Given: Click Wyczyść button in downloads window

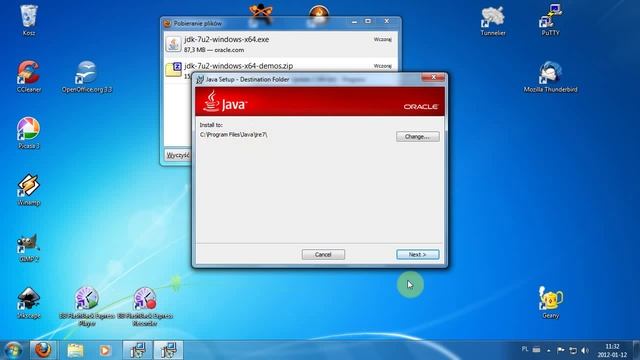Looking at the screenshot, I should (x=178, y=155).
